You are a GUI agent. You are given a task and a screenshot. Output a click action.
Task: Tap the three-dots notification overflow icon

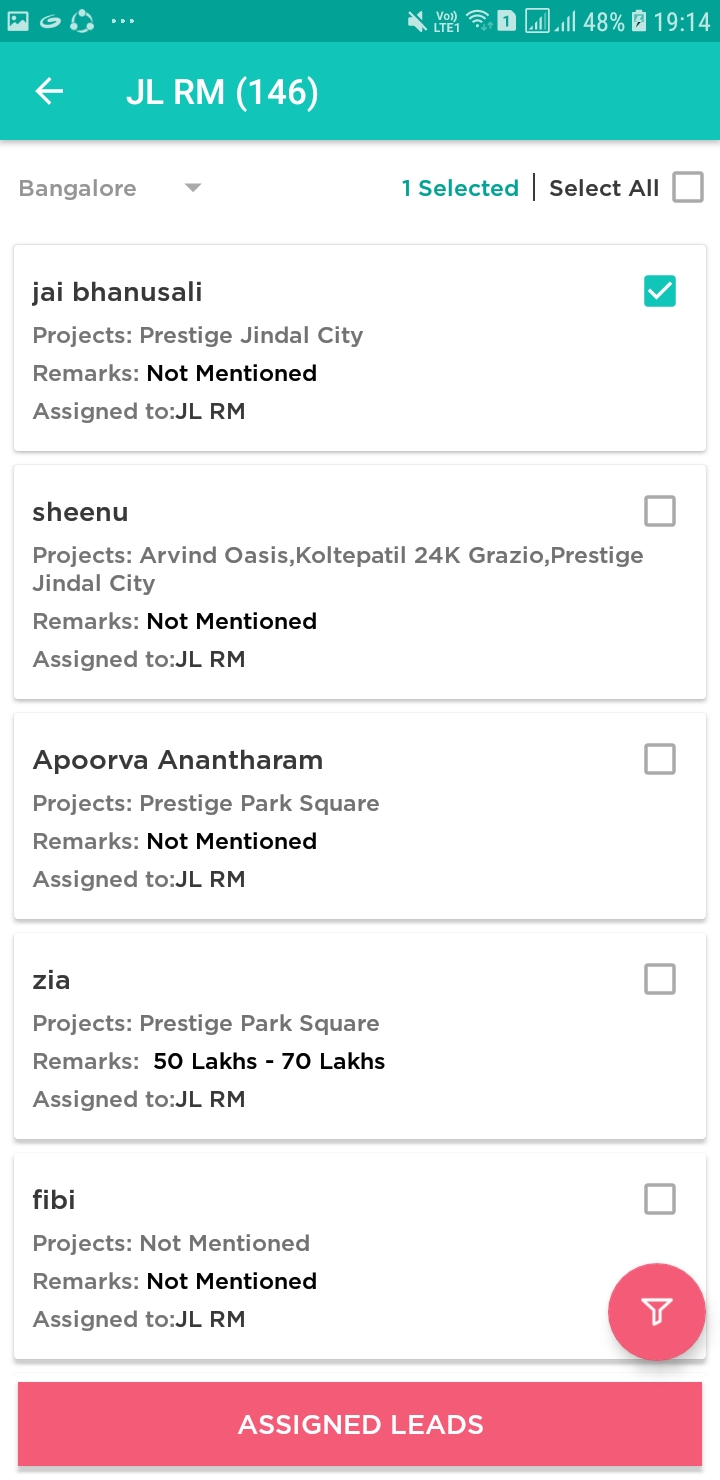point(122,21)
